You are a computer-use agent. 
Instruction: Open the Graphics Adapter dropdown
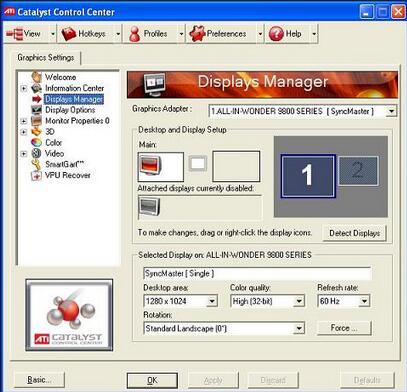391,111
